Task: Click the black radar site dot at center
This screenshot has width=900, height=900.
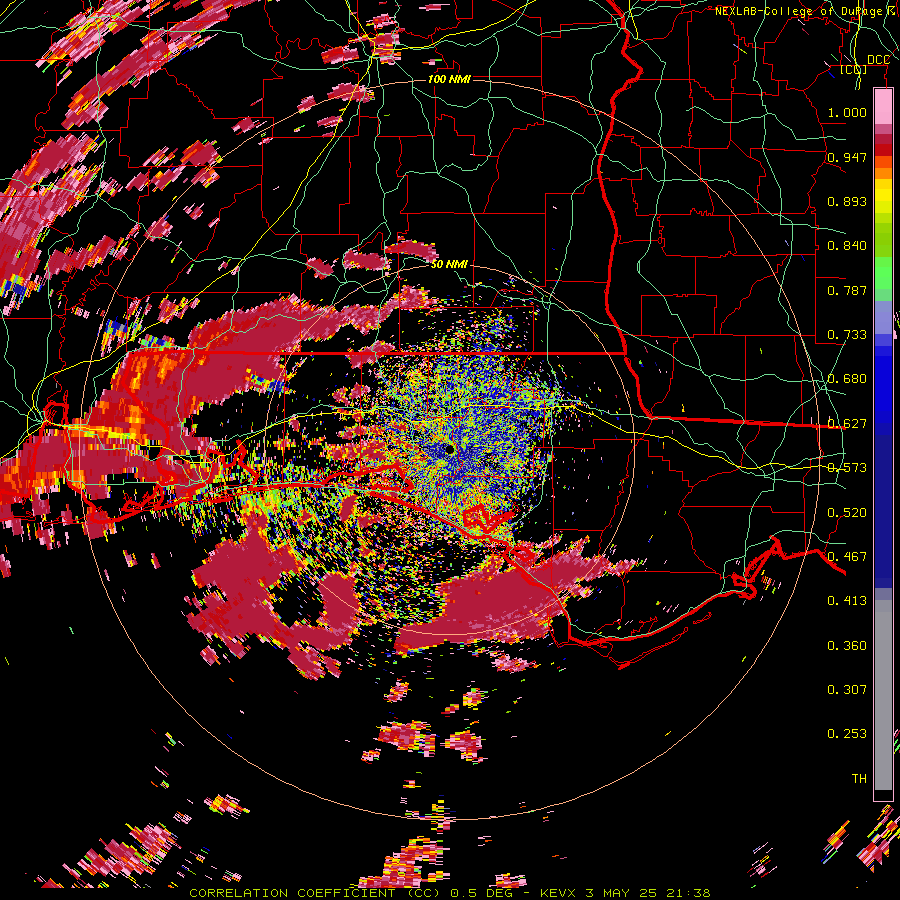Action: tap(450, 449)
